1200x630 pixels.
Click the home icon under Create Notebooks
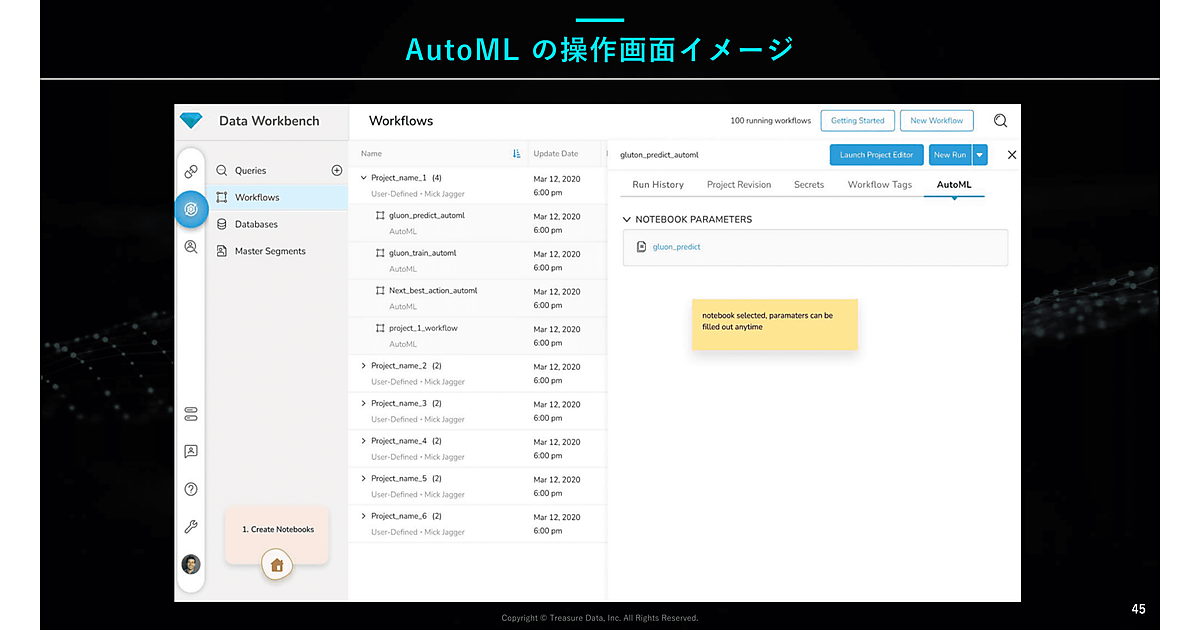[277, 565]
